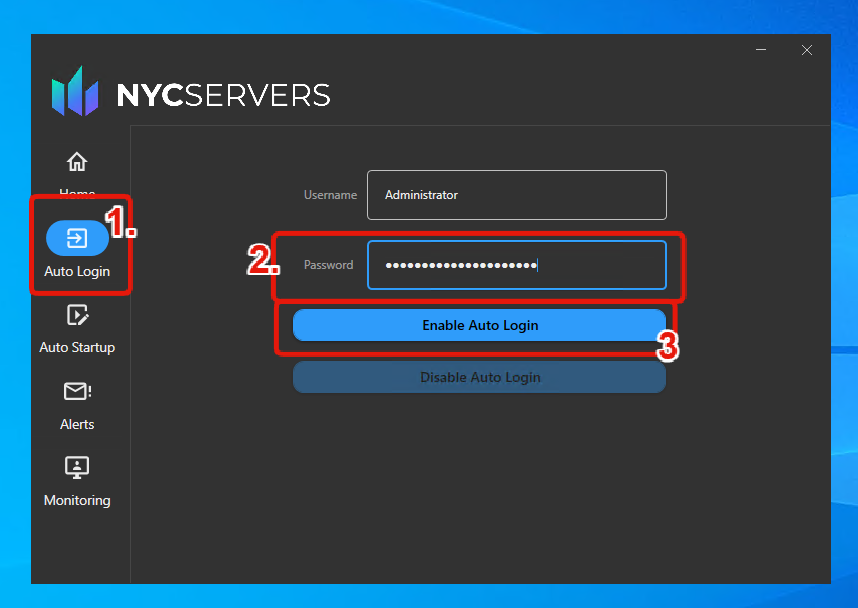Minimize the NYCServers window
The image size is (858, 608).
click(761, 50)
